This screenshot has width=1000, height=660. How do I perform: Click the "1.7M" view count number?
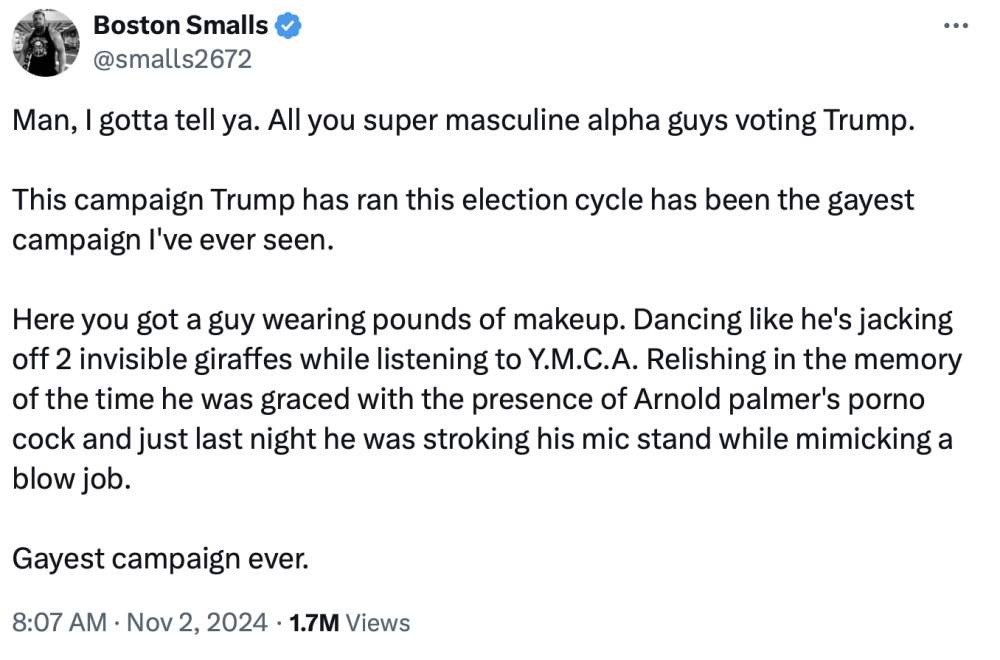(x=314, y=622)
